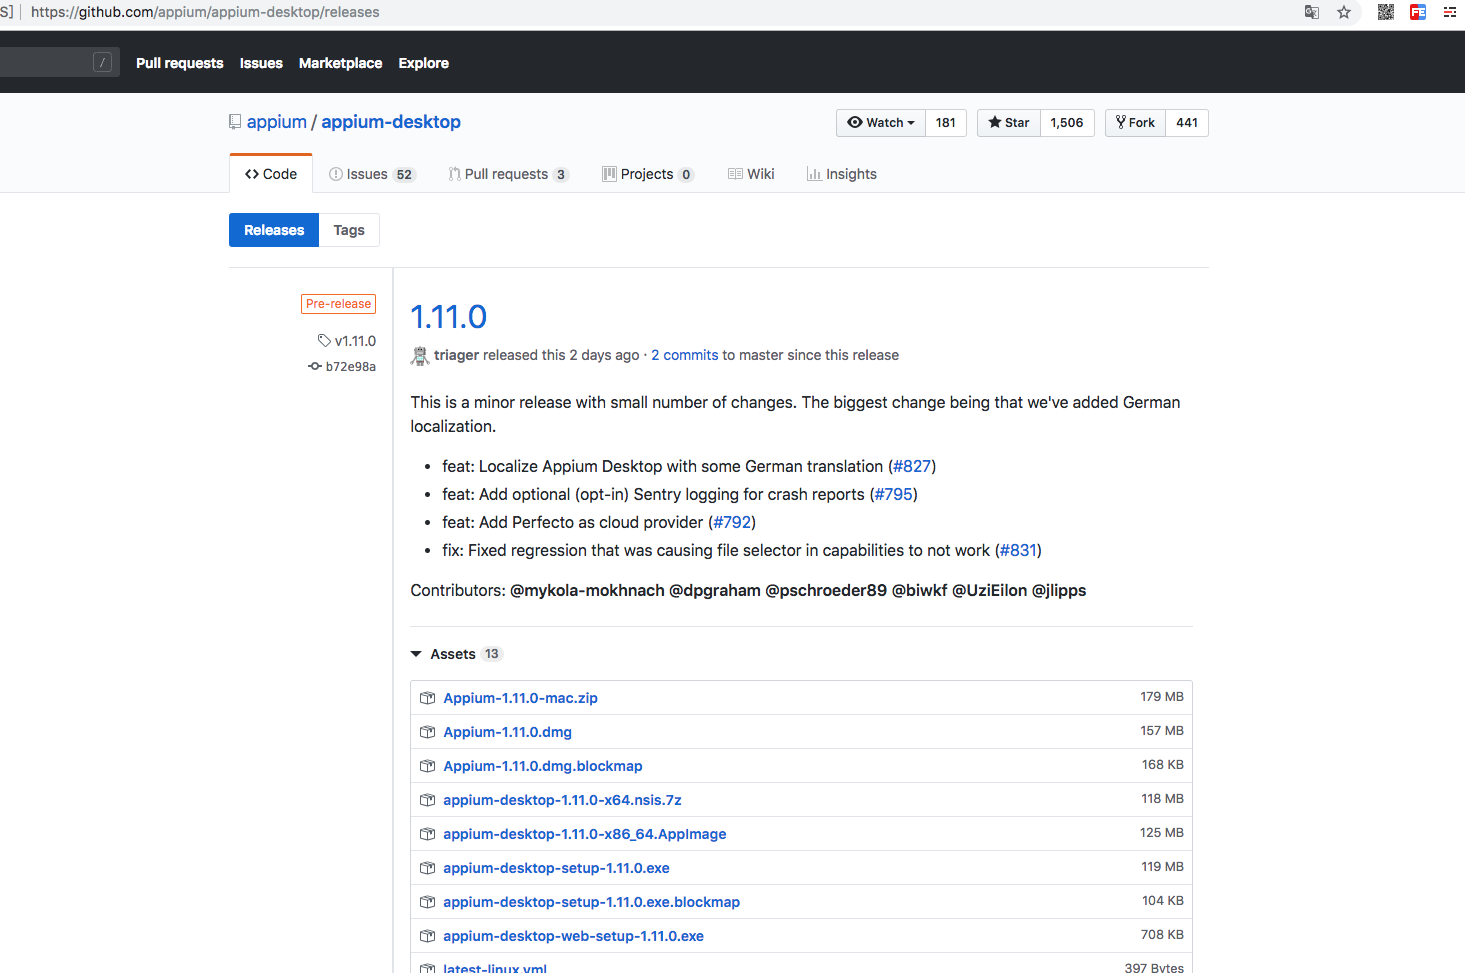Click the package icon for Appium-1.11.0.dmg

click(x=427, y=732)
